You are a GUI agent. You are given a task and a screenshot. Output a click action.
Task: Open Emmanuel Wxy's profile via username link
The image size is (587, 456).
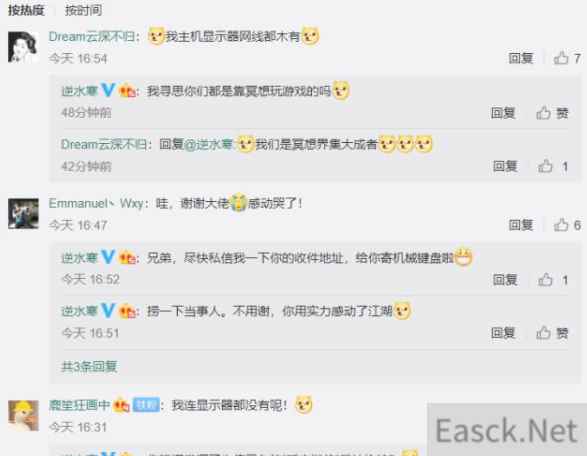pos(96,203)
